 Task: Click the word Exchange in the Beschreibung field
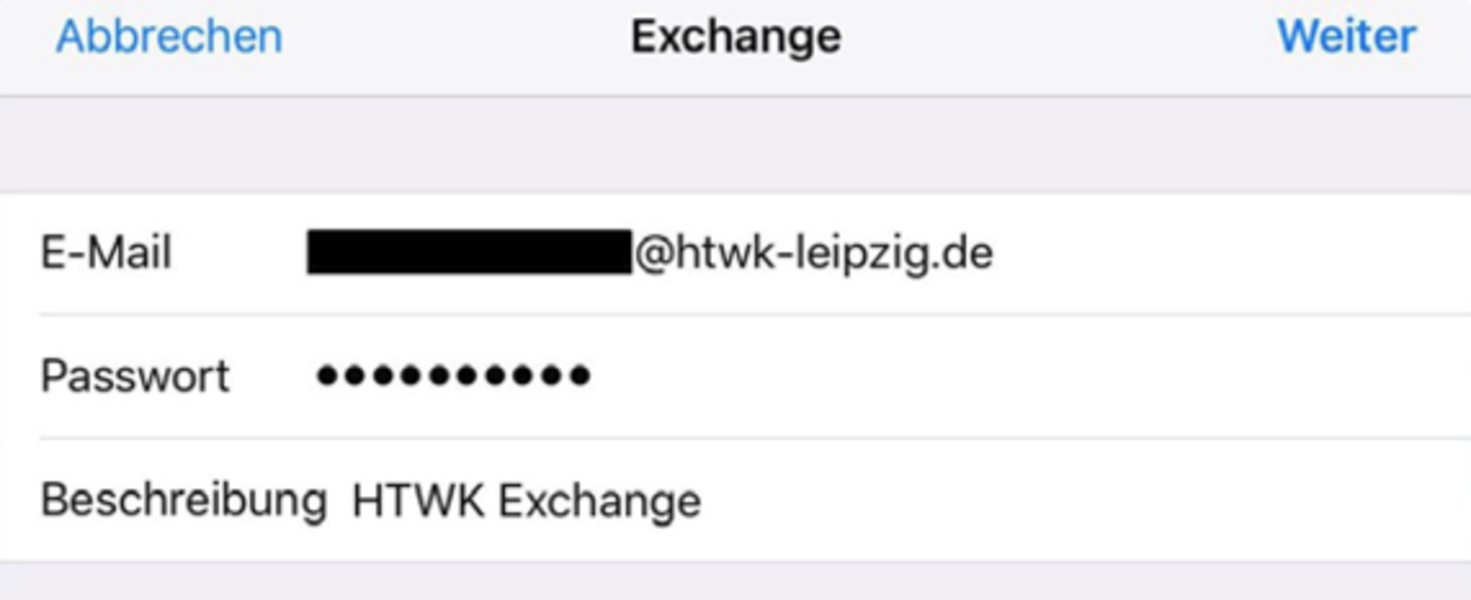pyautogui.click(x=600, y=501)
